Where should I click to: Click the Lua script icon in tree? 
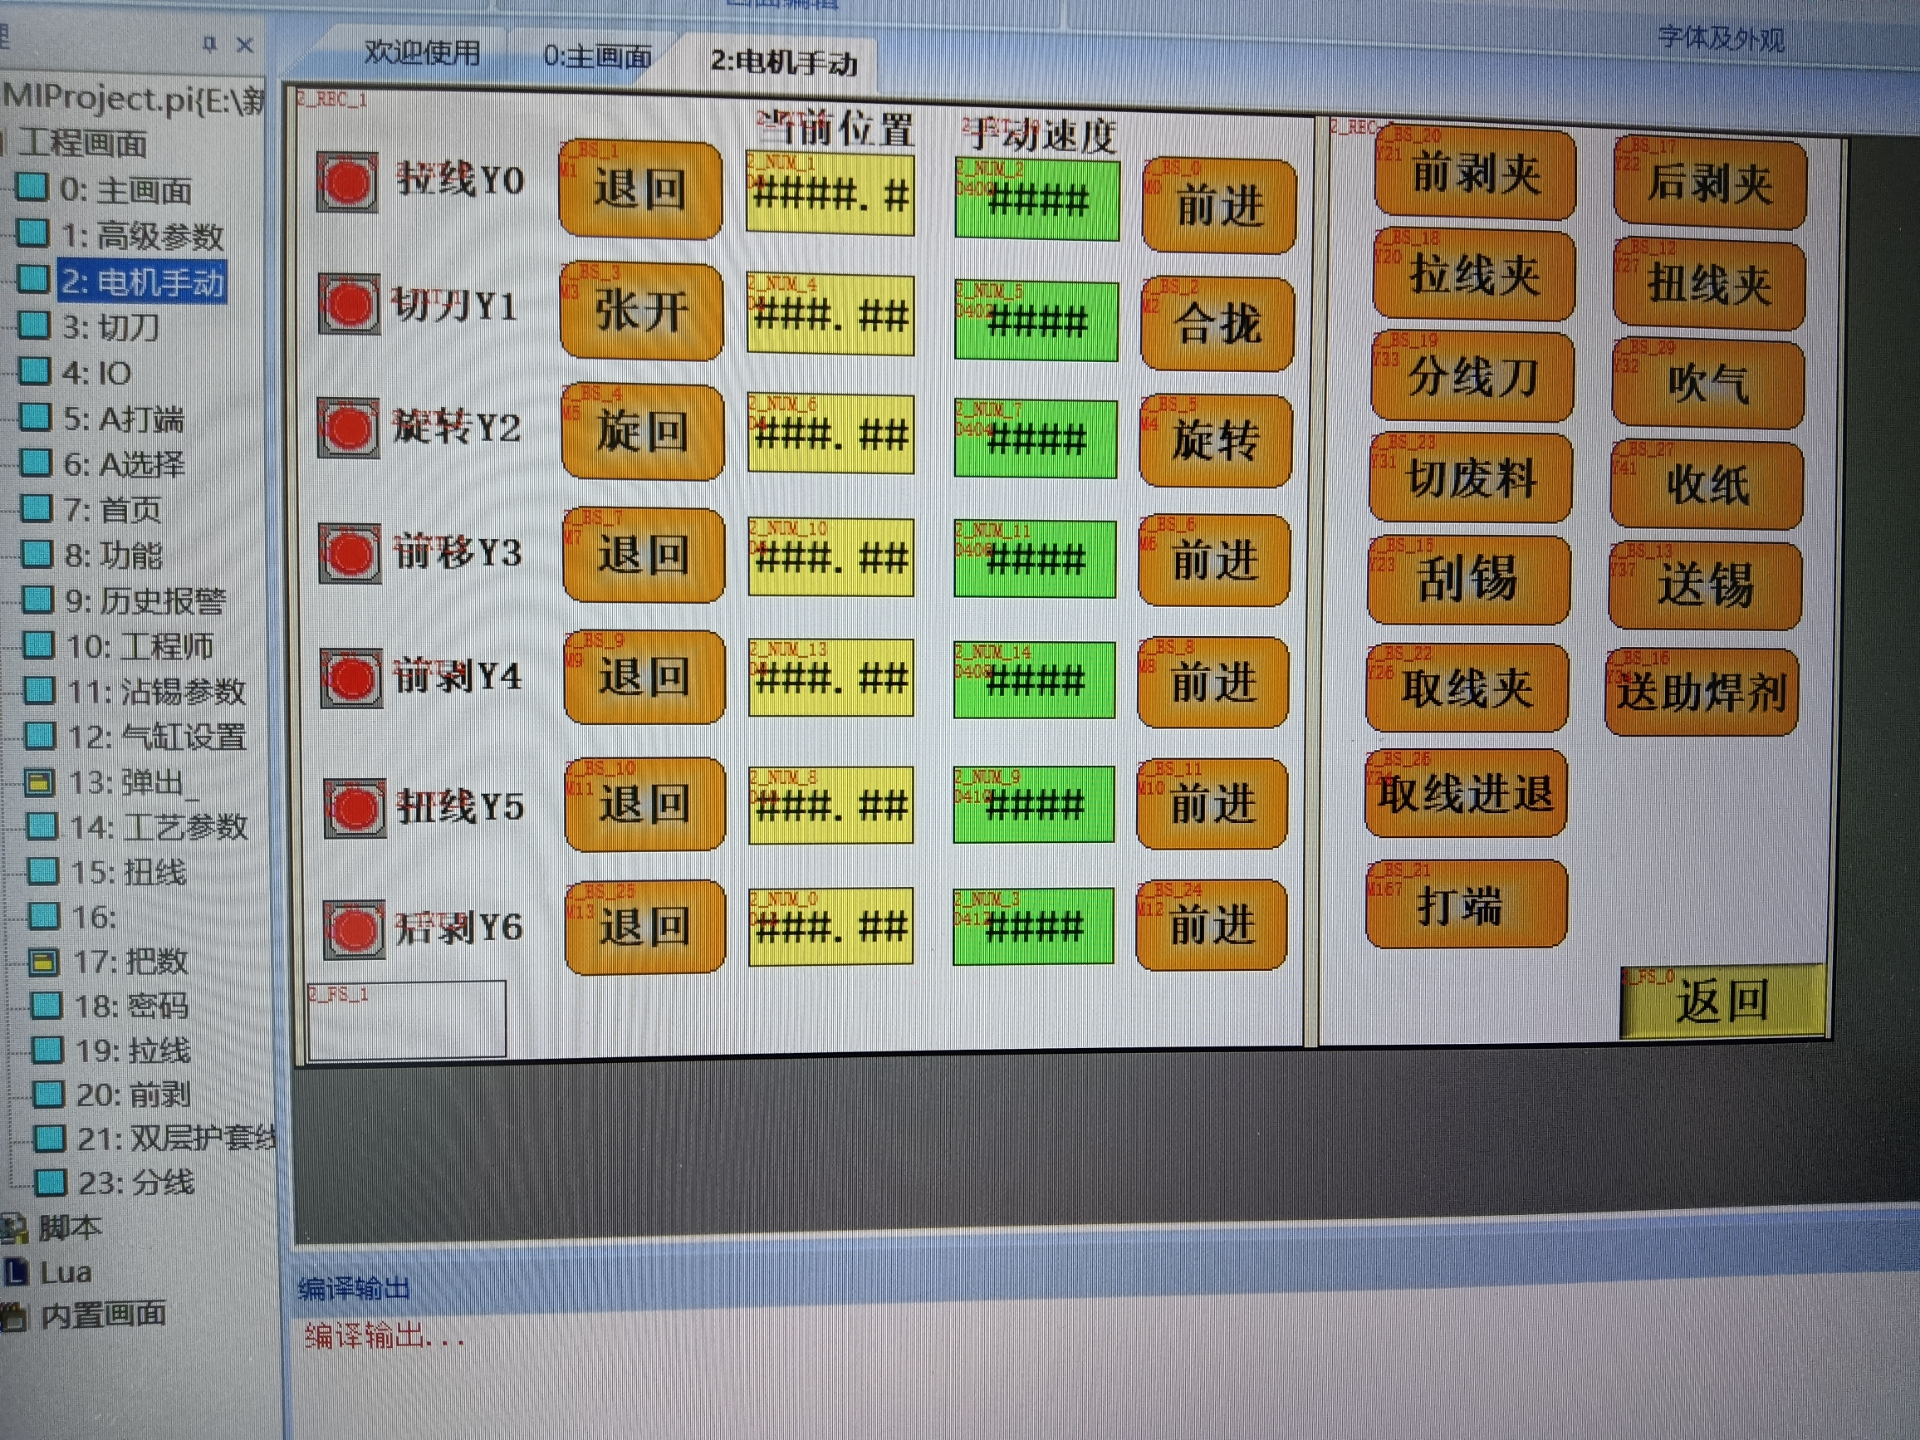pos(16,1272)
